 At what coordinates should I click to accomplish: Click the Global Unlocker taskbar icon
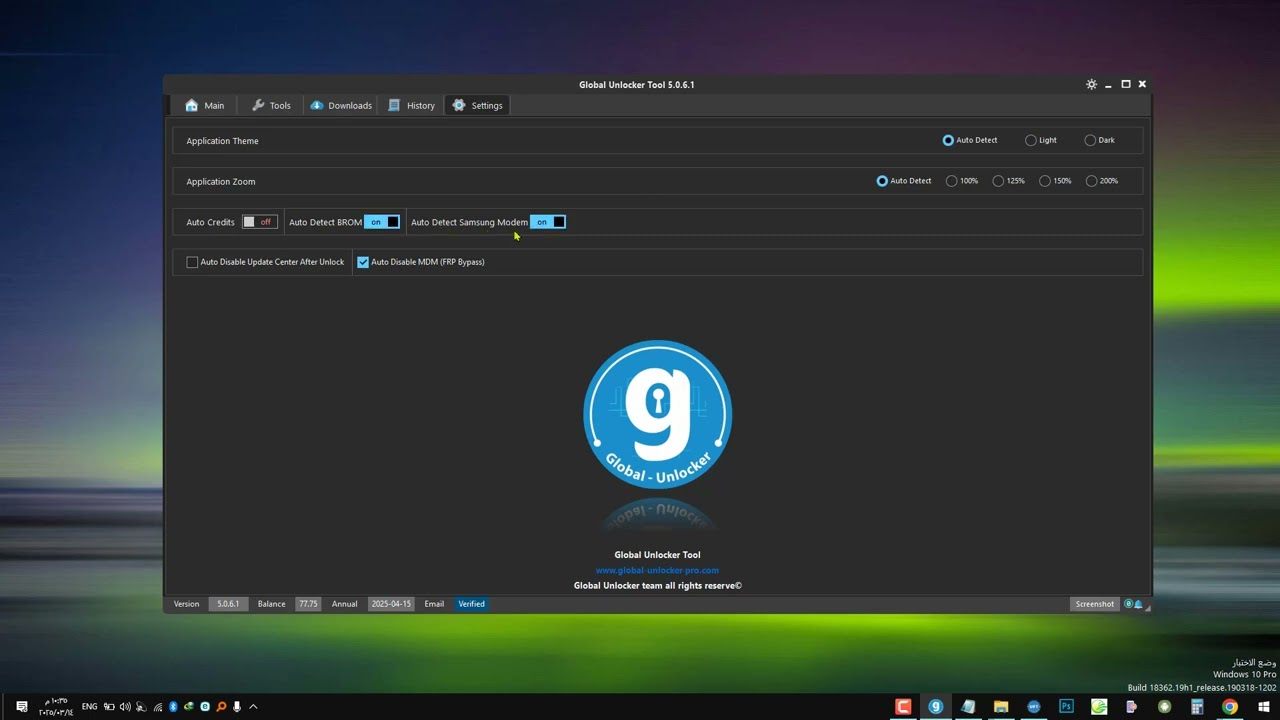[936, 707]
